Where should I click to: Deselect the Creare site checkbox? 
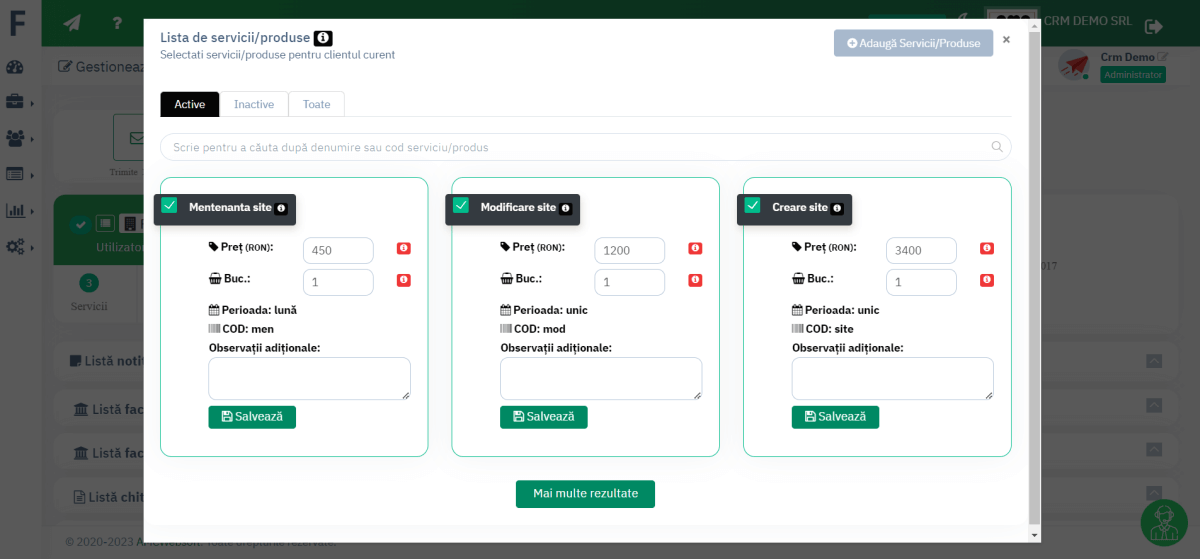pyautogui.click(x=753, y=206)
